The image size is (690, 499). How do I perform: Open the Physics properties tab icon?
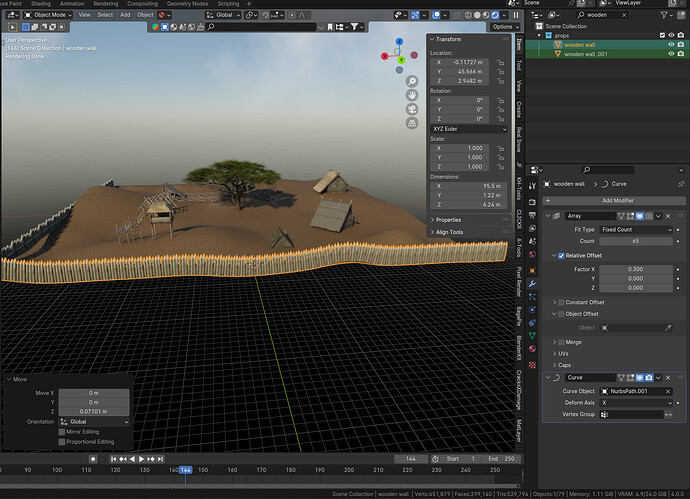pyautogui.click(x=532, y=310)
